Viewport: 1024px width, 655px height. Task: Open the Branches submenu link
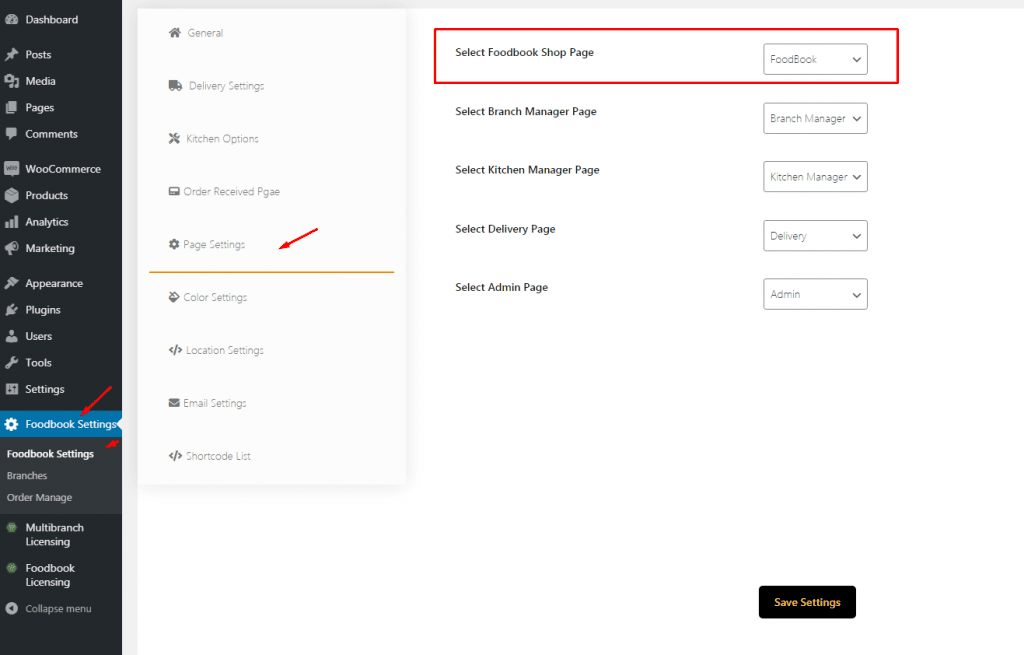pyautogui.click(x=27, y=476)
